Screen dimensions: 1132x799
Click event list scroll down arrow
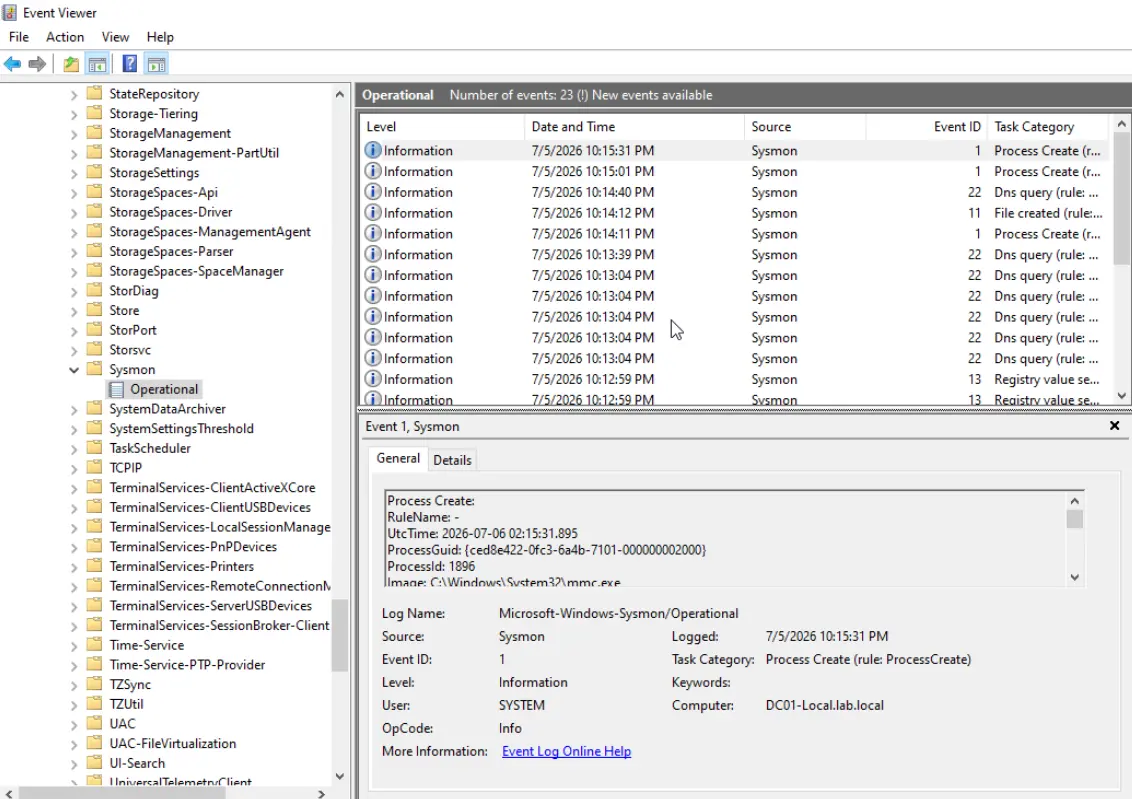pyautogui.click(x=1121, y=395)
